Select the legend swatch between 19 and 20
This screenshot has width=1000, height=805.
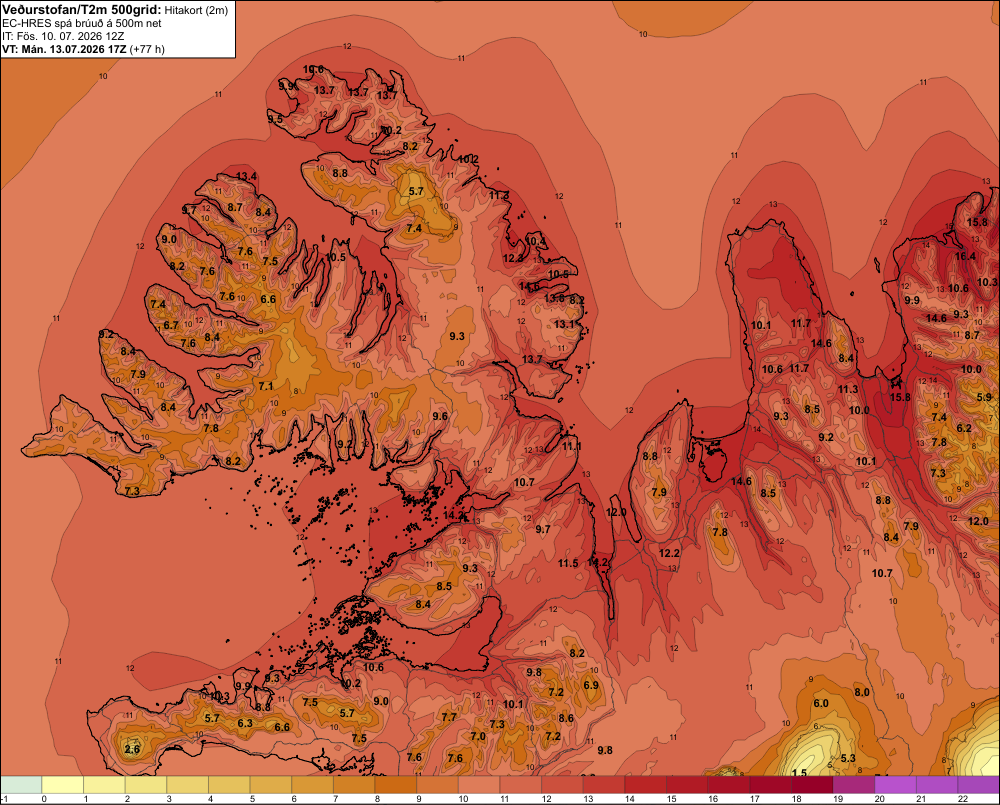tap(854, 784)
